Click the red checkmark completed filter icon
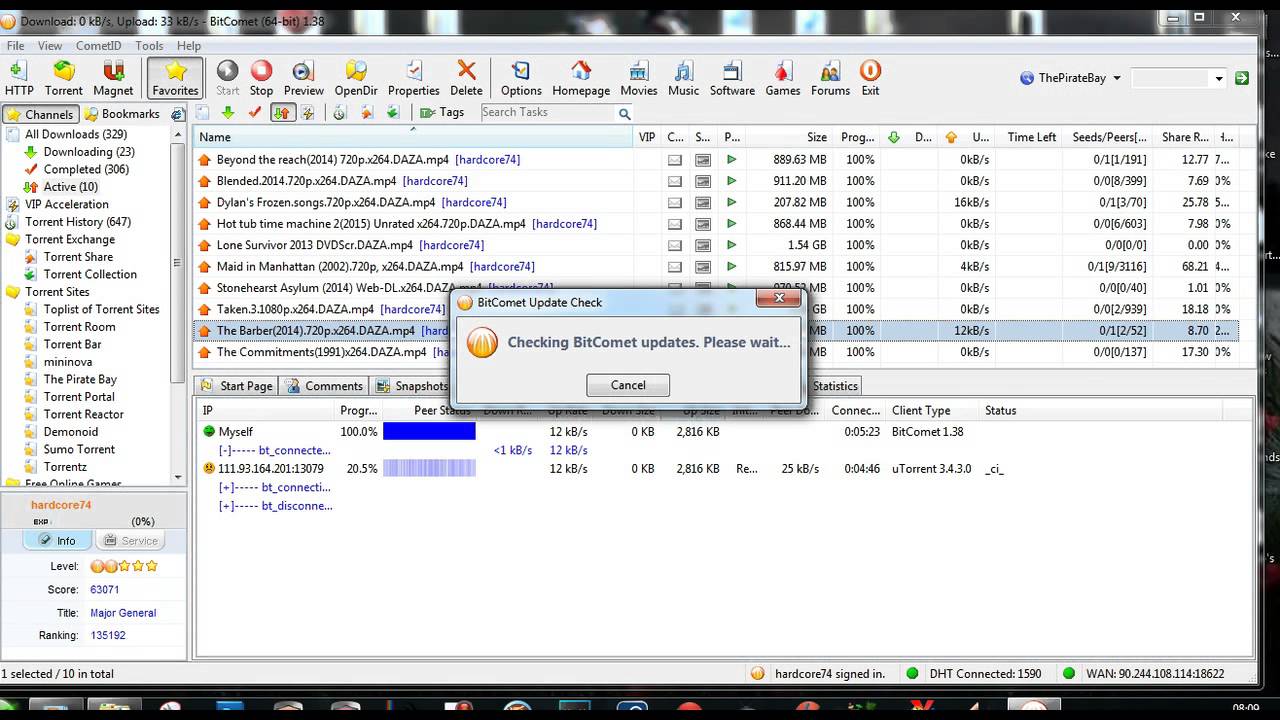The width and height of the screenshot is (1280, 720). pos(254,113)
